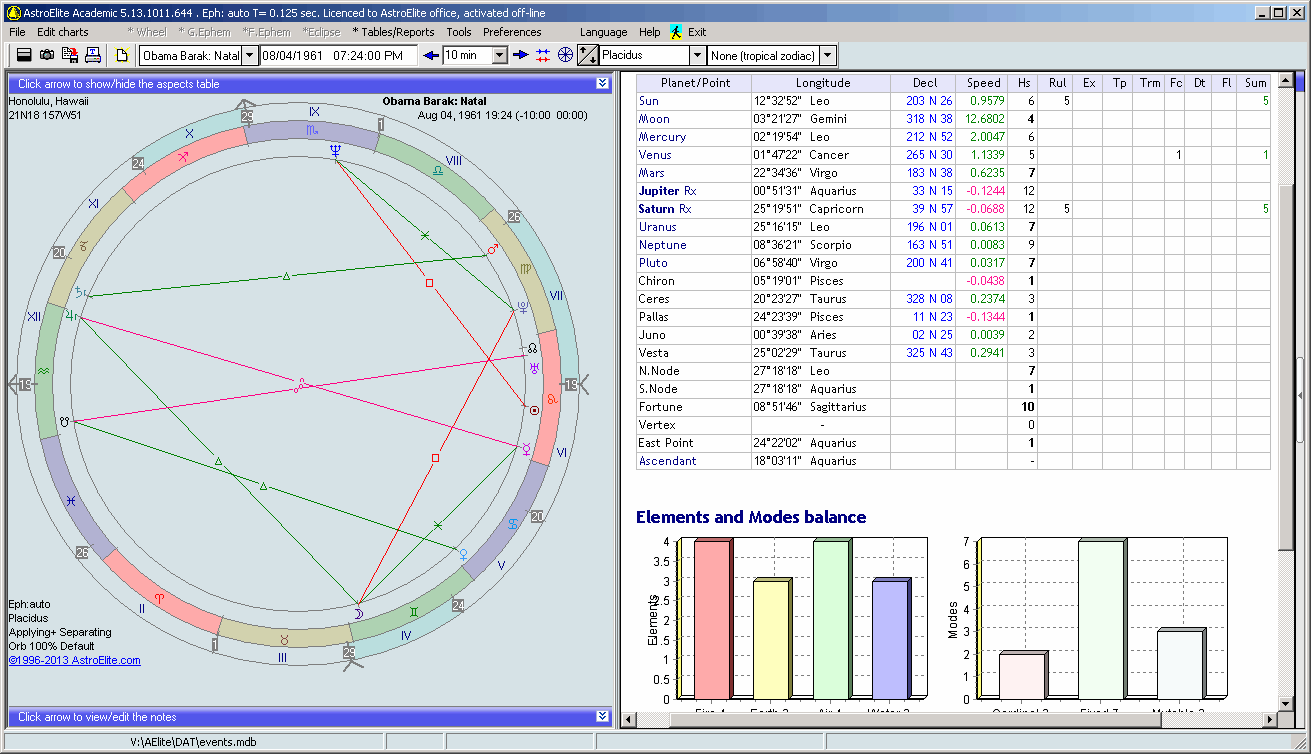Image resolution: width=1311 pixels, height=754 pixels.
Task: Click the camera snapshot icon in toolbar
Action: (x=47, y=55)
